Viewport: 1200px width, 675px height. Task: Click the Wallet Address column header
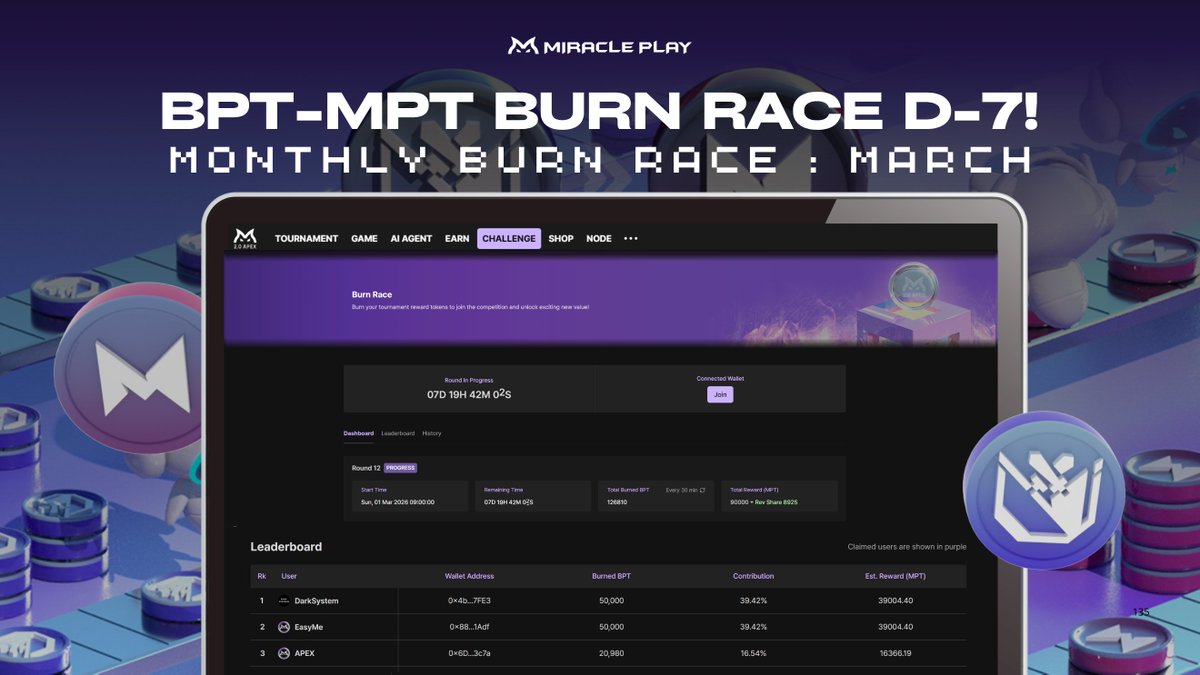pos(469,576)
